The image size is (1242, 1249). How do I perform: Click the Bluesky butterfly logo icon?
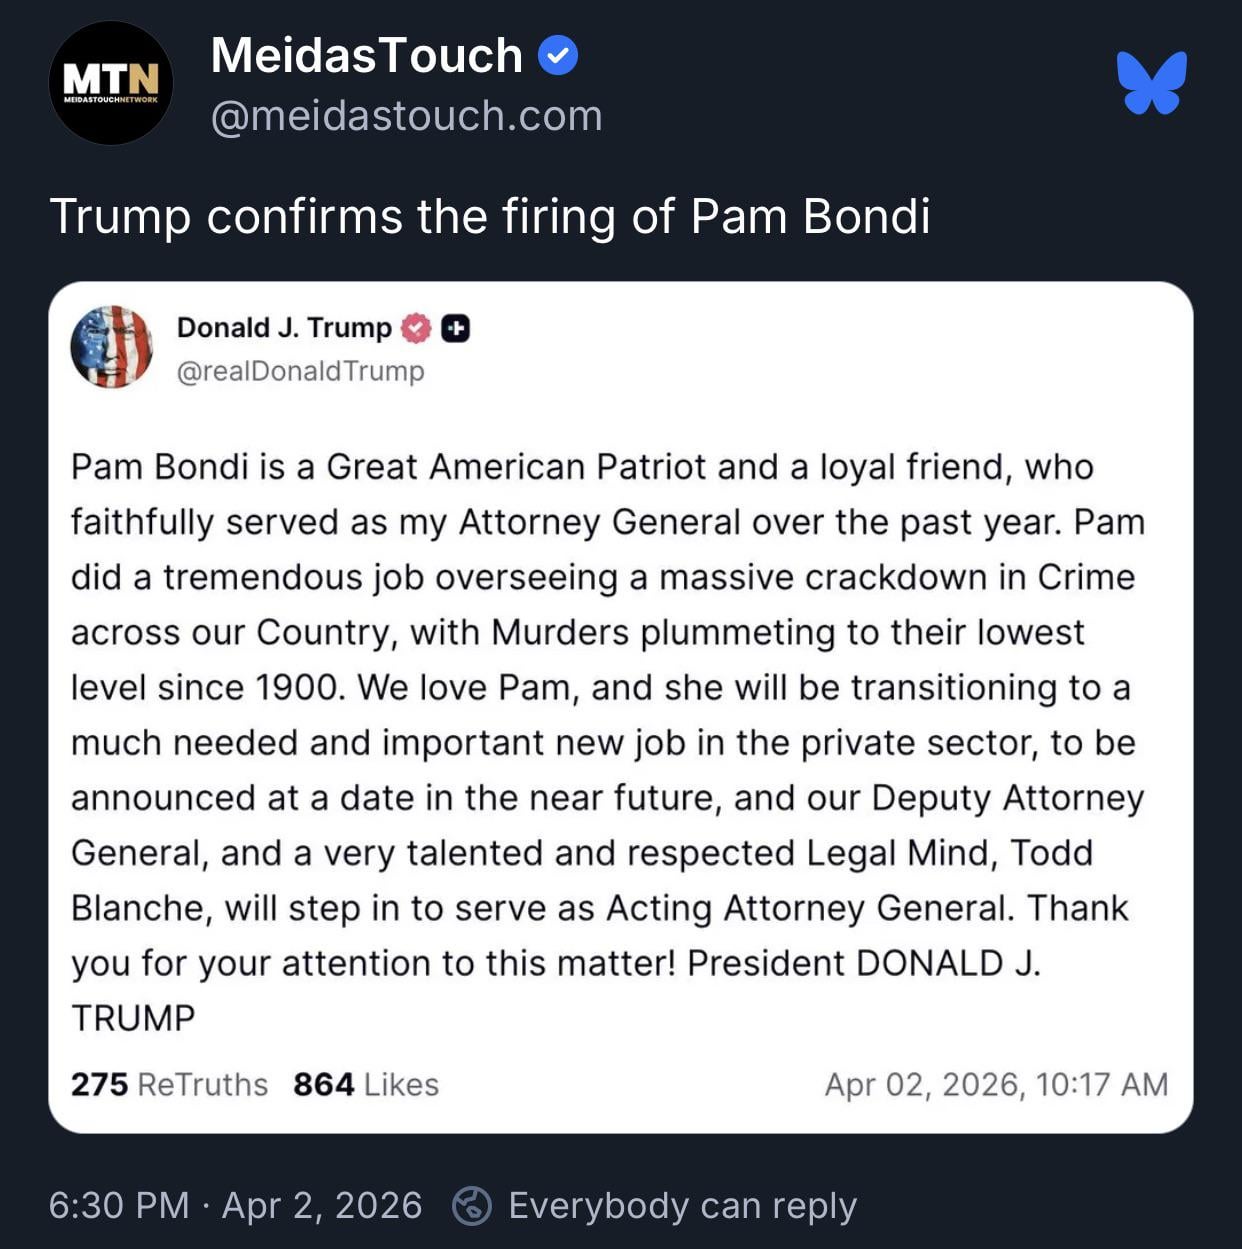point(1152,83)
